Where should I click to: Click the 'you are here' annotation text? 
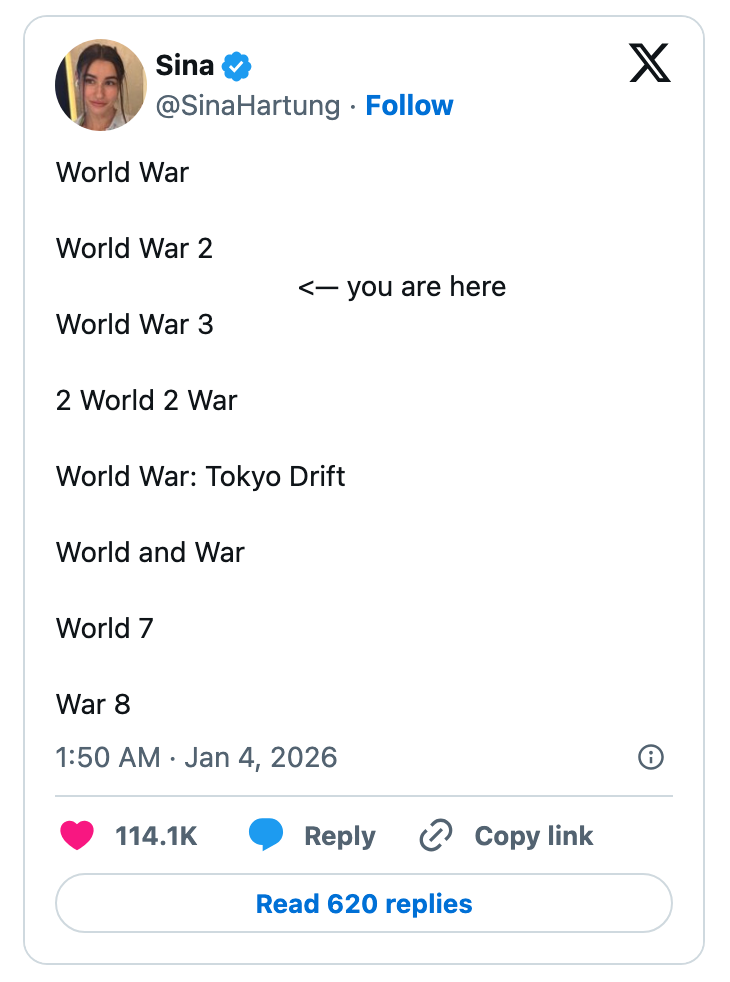tap(402, 287)
